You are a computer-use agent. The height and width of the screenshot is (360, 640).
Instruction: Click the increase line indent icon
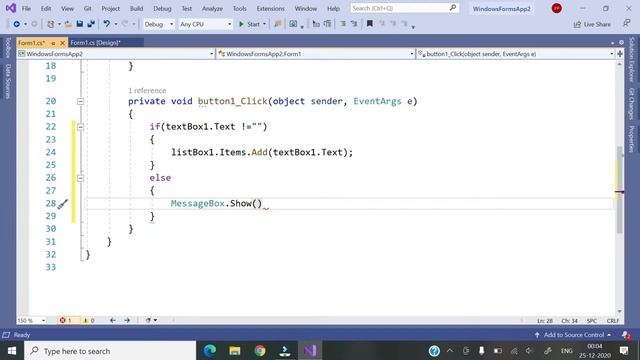pos(354,24)
